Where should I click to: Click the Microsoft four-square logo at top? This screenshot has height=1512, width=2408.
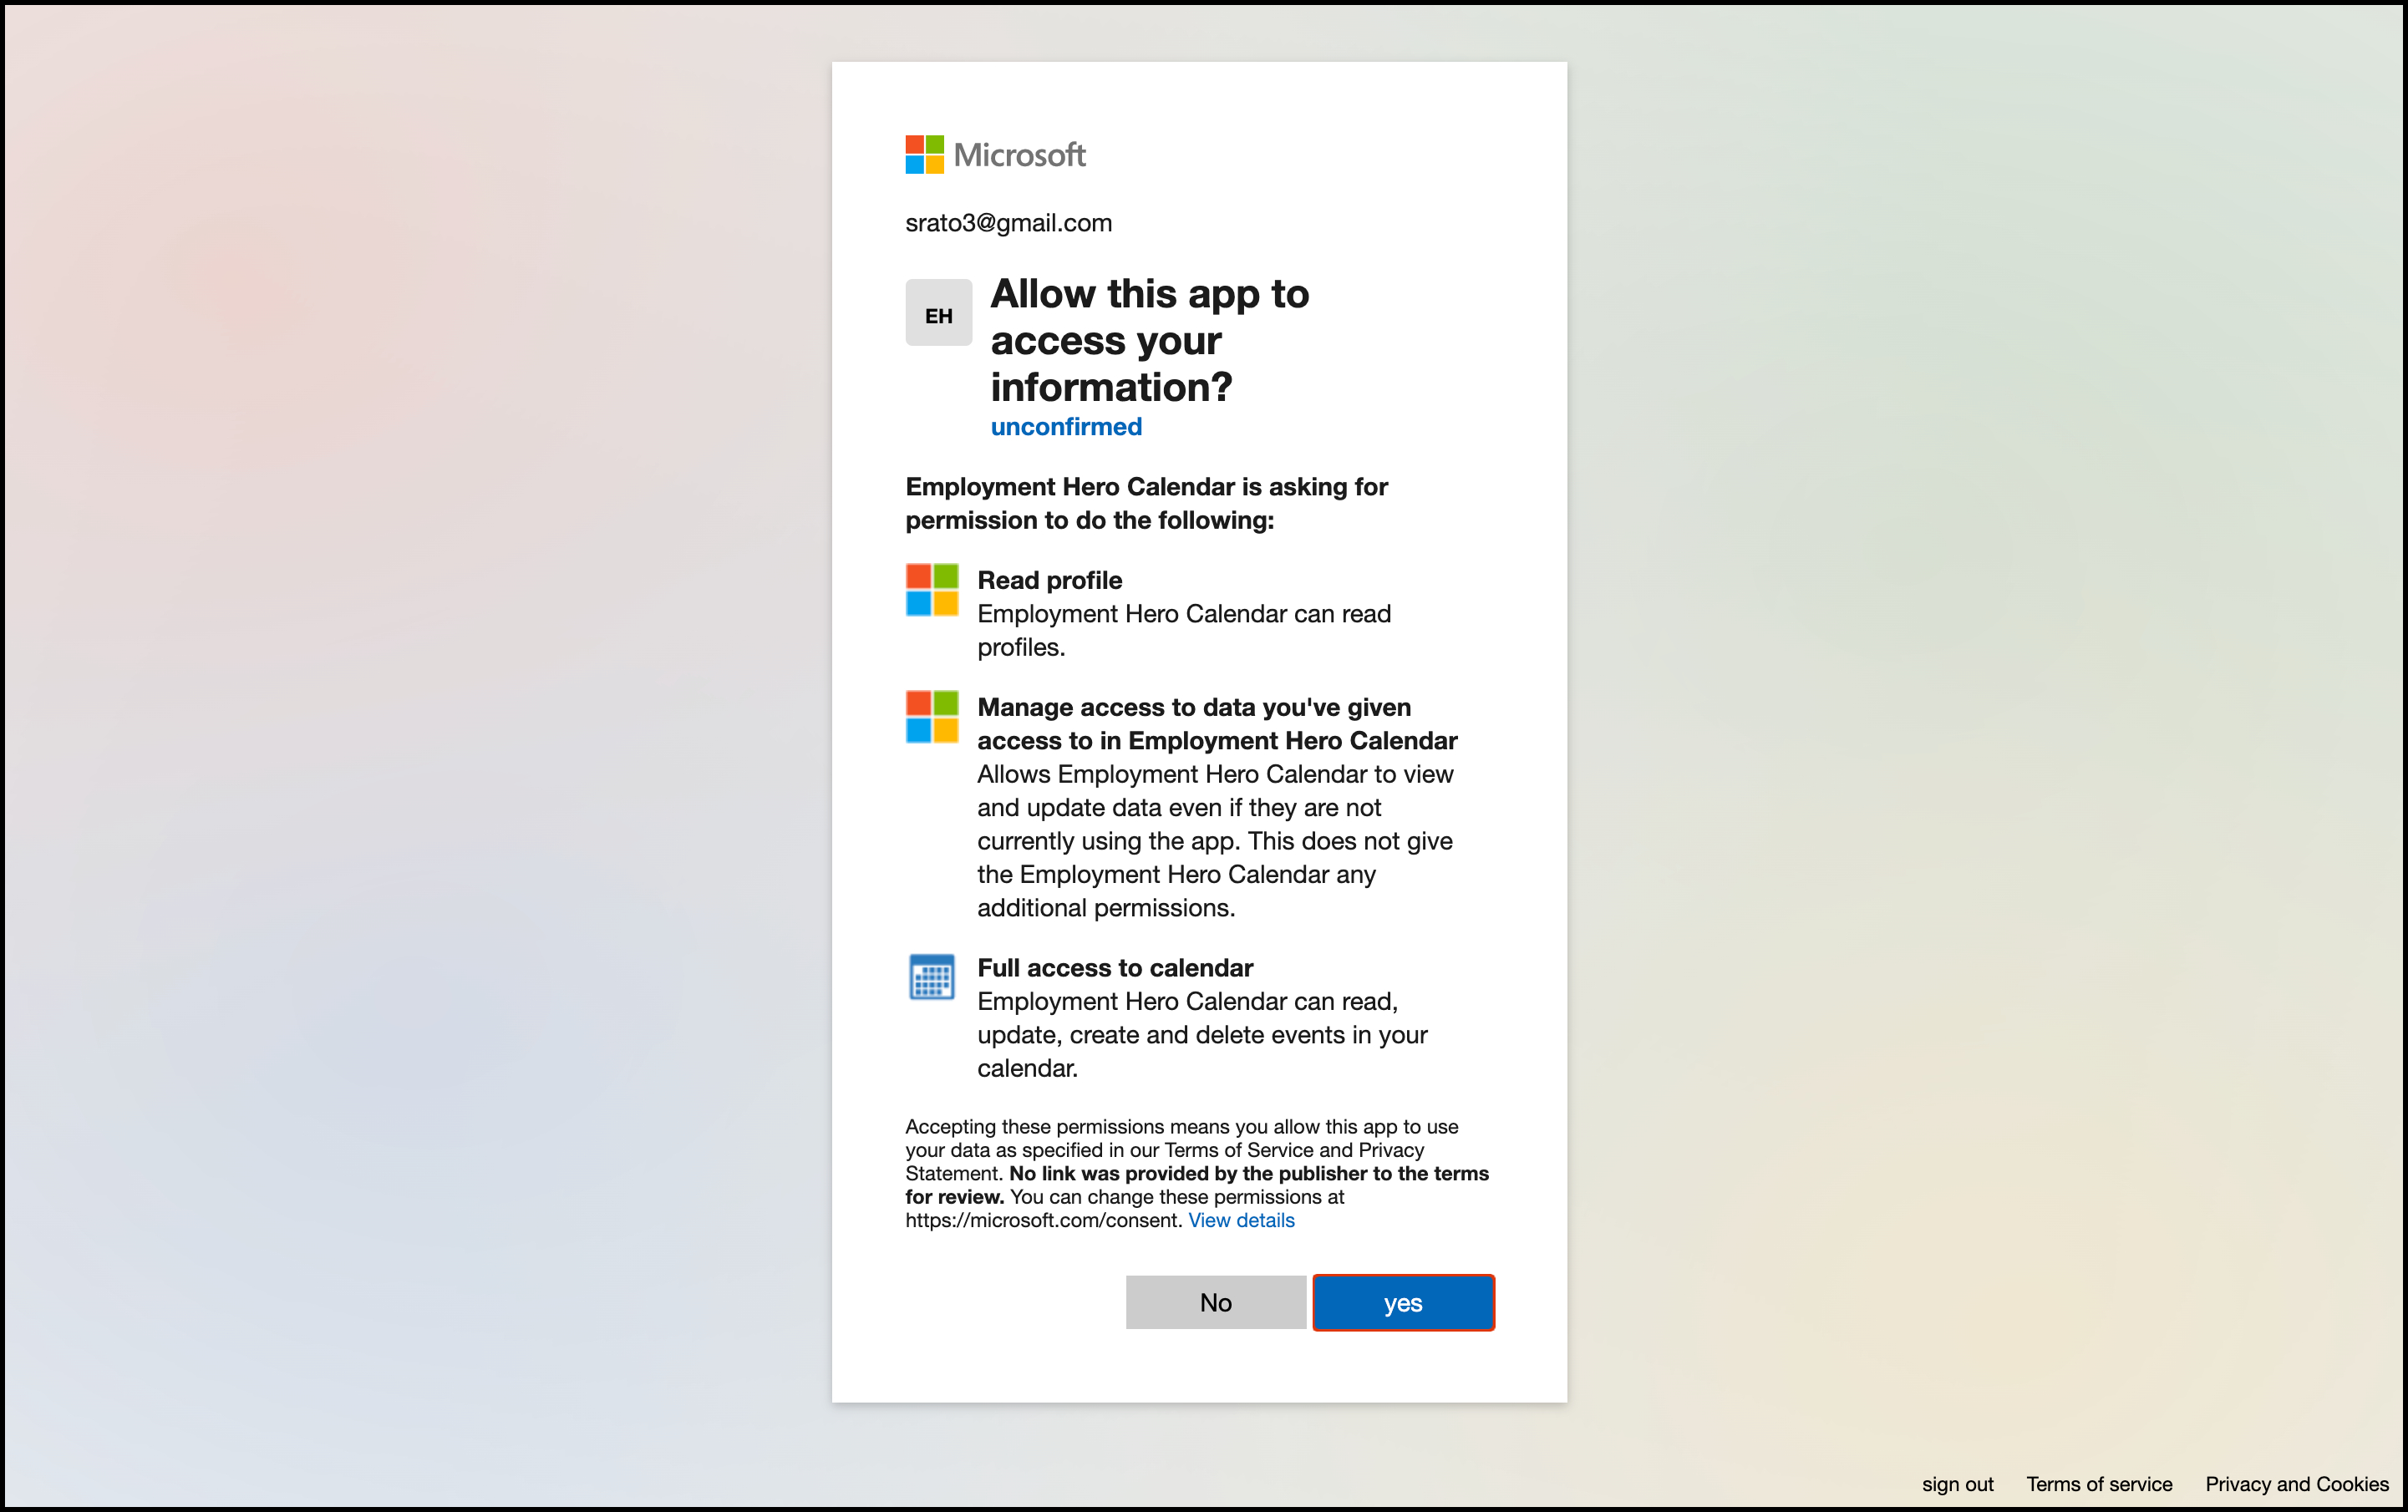924,155
